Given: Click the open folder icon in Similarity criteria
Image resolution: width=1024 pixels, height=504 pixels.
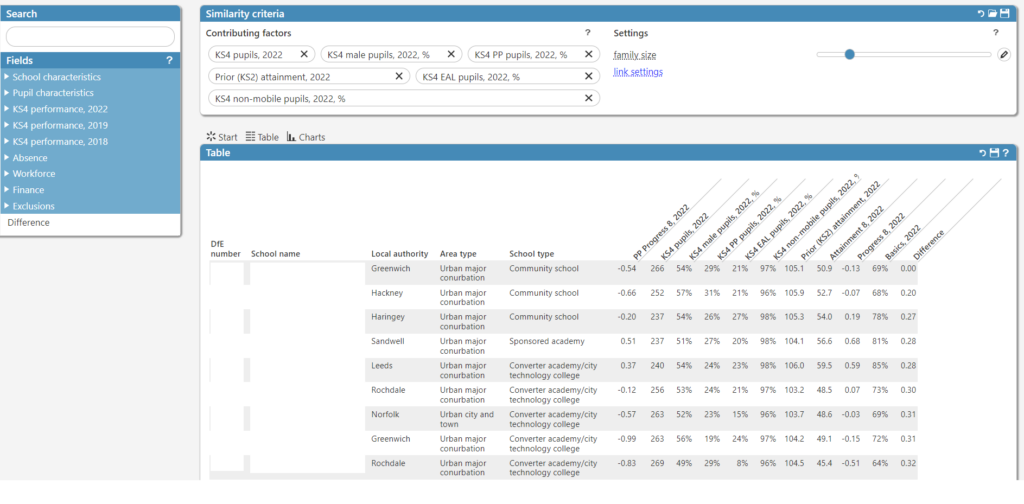Looking at the screenshot, I should click(993, 14).
